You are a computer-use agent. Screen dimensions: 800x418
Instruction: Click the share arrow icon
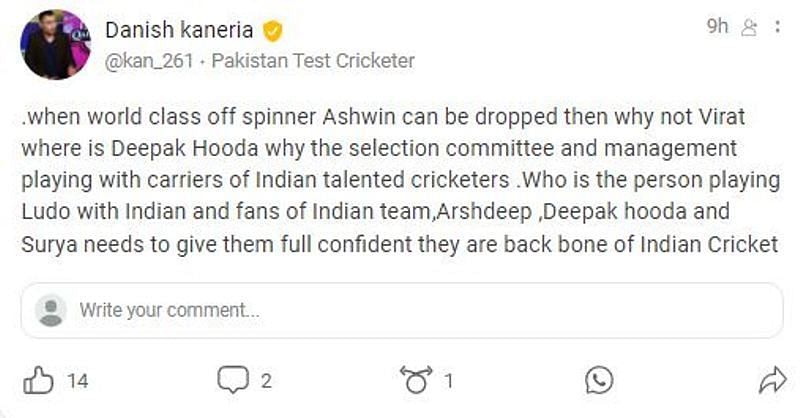point(772,380)
